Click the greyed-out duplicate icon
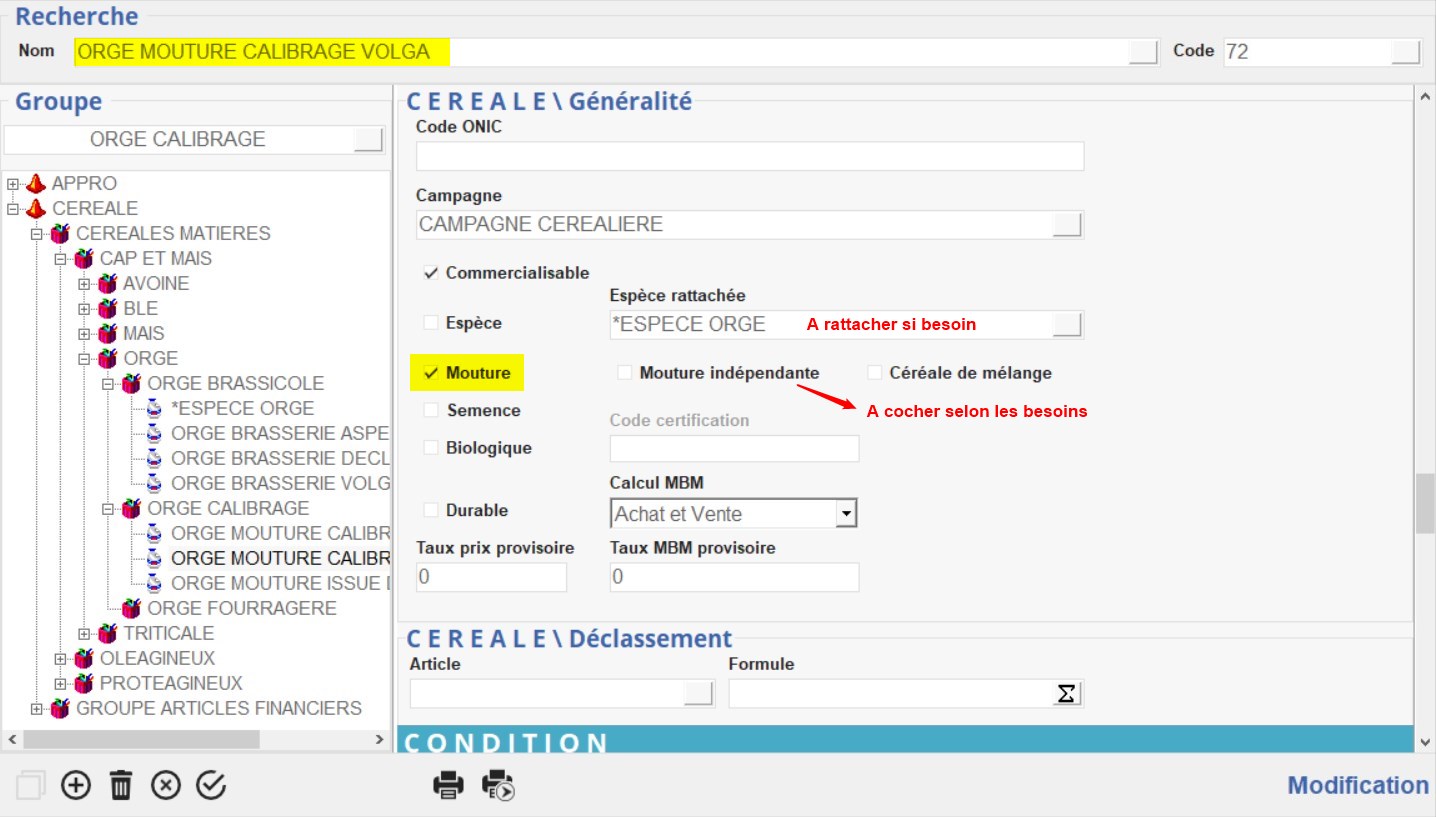Screen dimensions: 1436x817 point(31,786)
